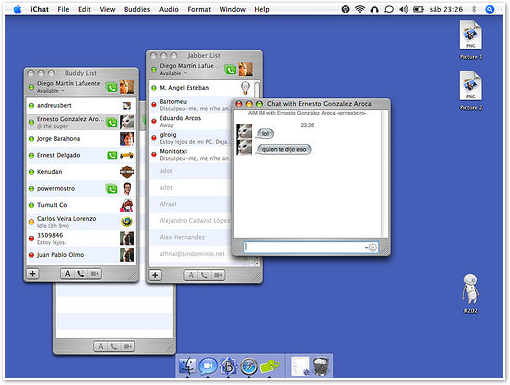Select buddy 3509846 in Buddy List
510x385 pixels.
pyautogui.click(x=81, y=238)
